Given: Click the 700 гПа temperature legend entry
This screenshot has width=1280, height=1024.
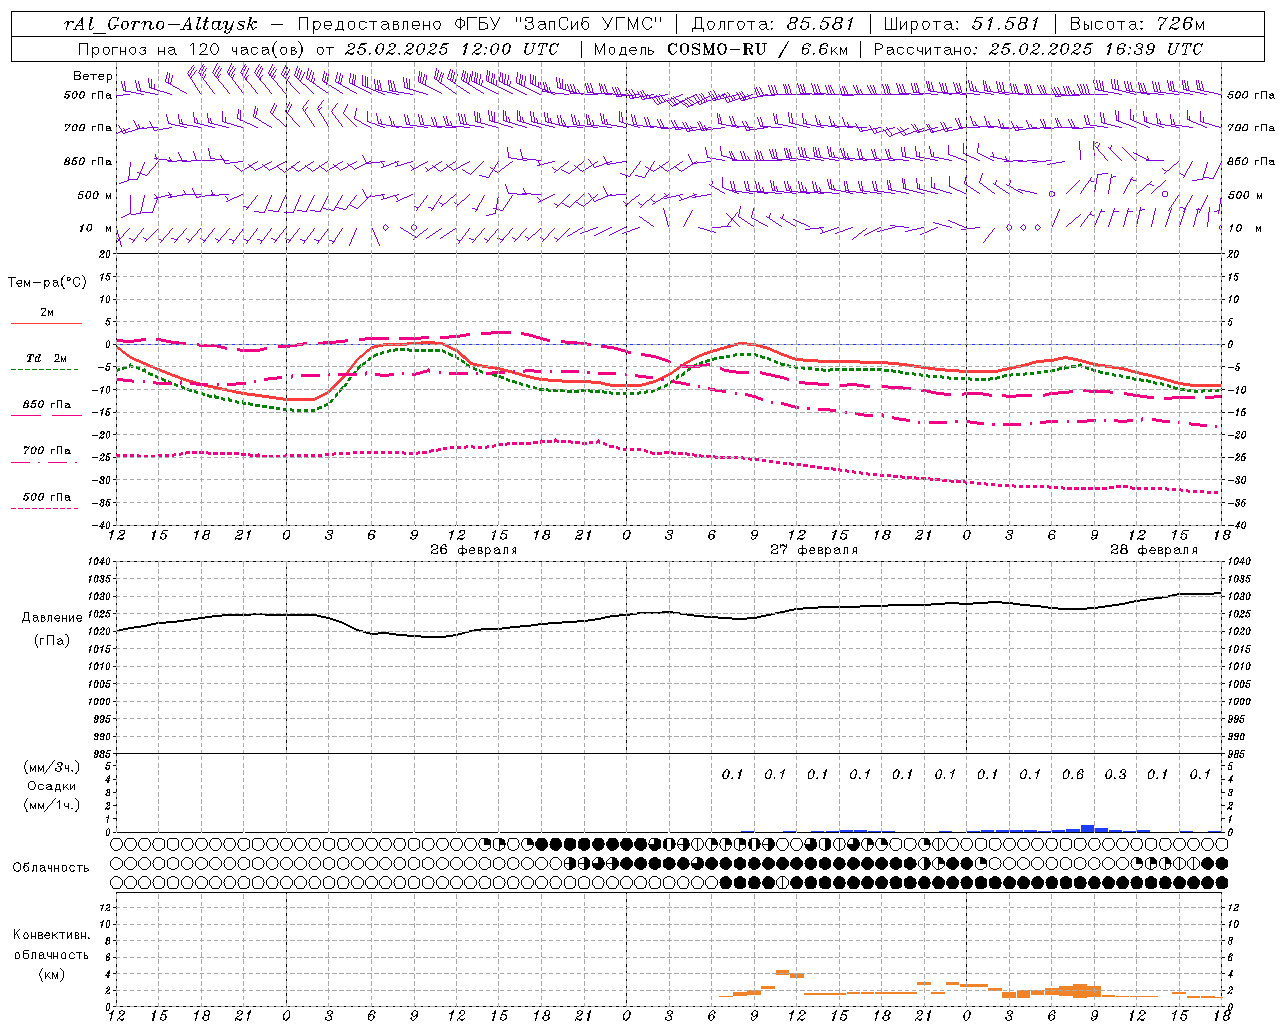Looking at the screenshot, I should point(47,451).
